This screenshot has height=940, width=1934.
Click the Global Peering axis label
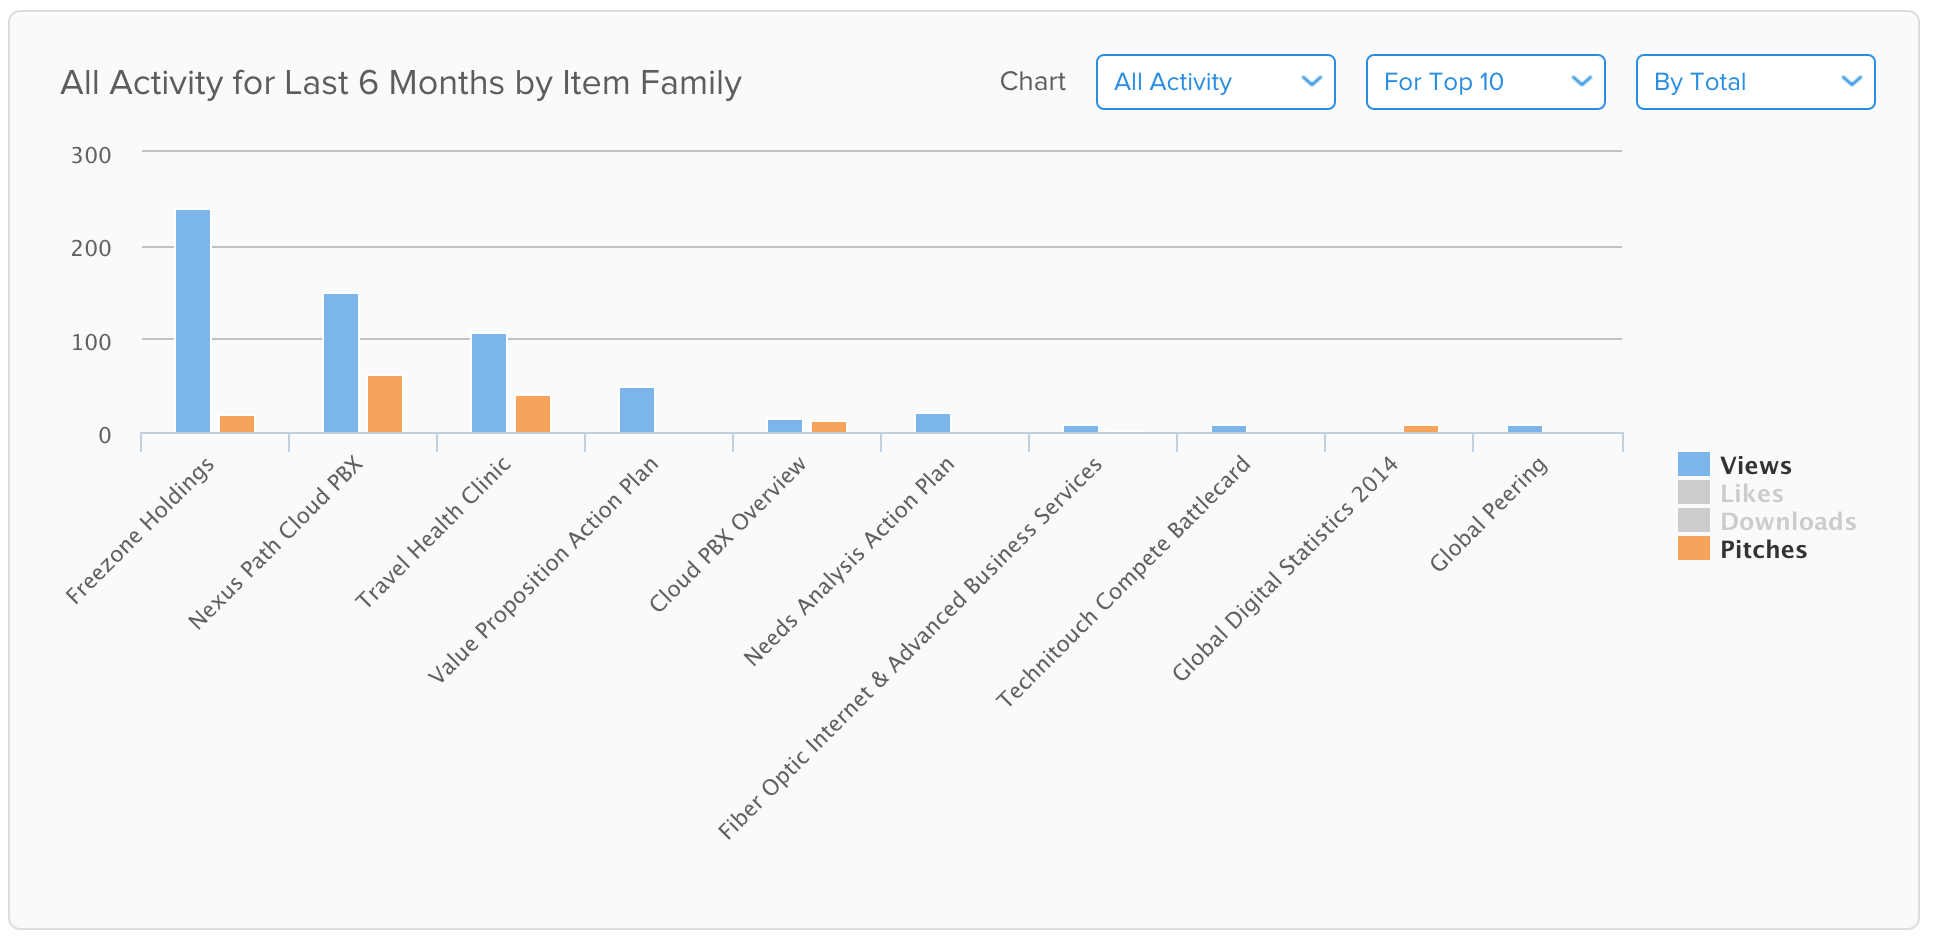(1488, 514)
